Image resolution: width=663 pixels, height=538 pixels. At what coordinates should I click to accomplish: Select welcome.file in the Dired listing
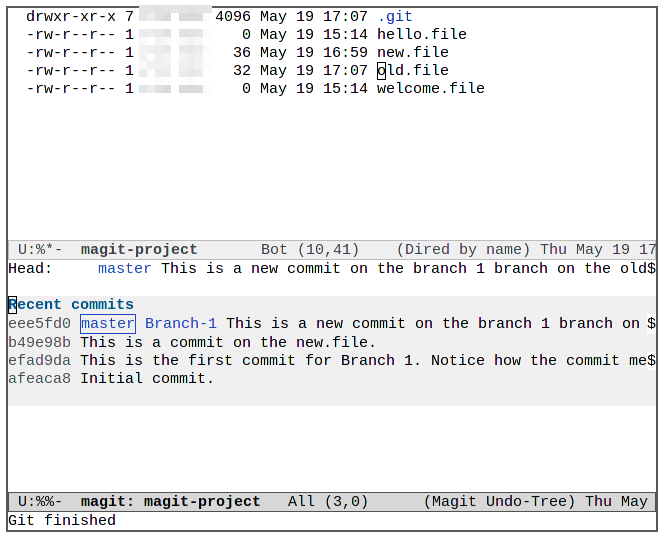430,88
